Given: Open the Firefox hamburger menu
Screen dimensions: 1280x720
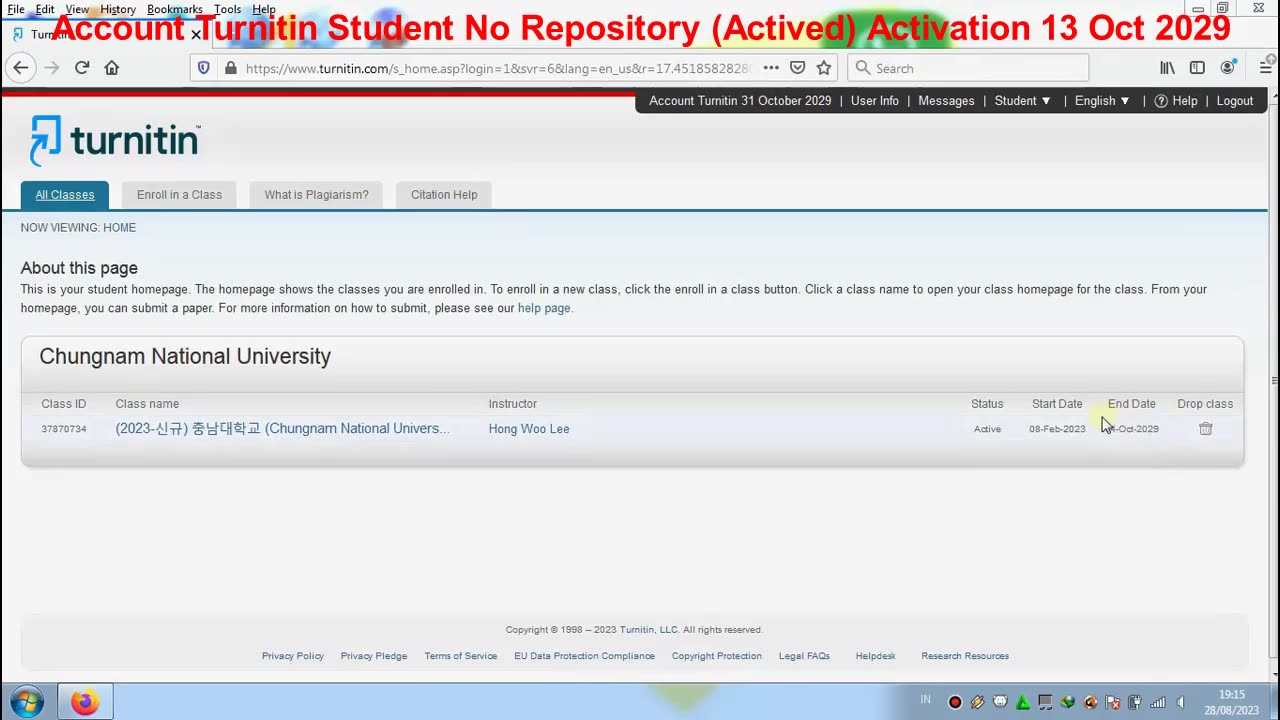Looking at the screenshot, I should pos(1265,68).
